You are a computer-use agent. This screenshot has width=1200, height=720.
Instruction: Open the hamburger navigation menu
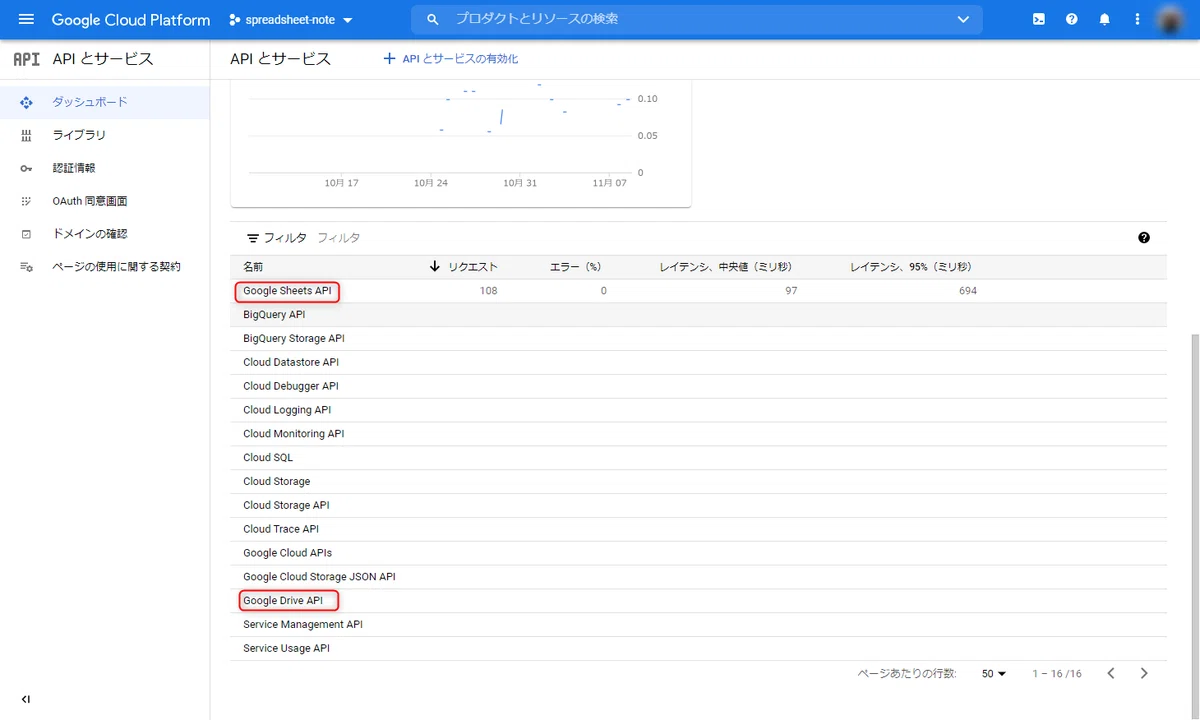pos(26,20)
